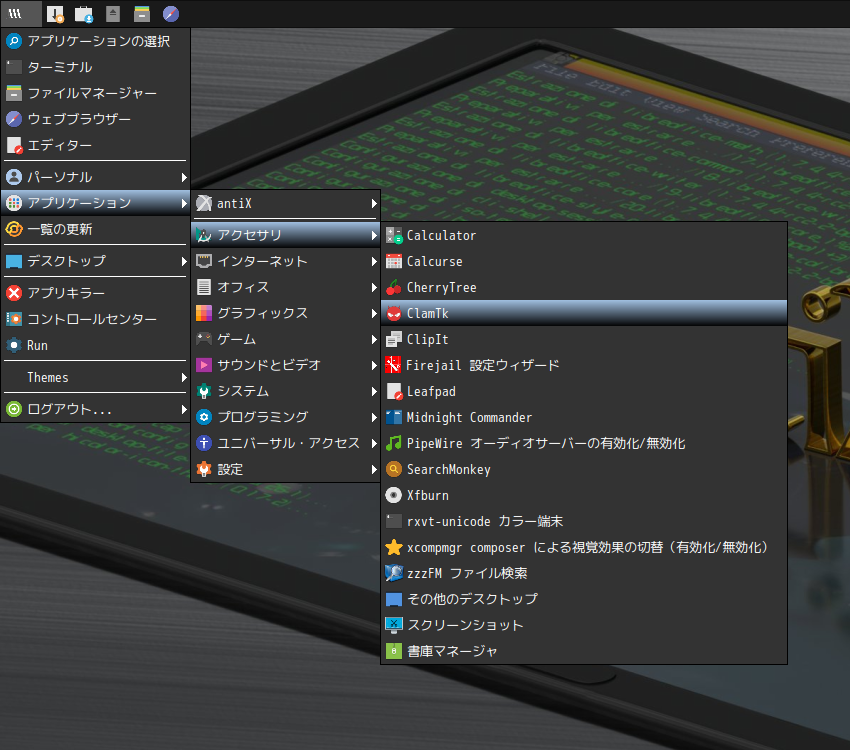The image size is (850, 750).
Task: Expand the パーソナル submenu
Action: pos(96,177)
